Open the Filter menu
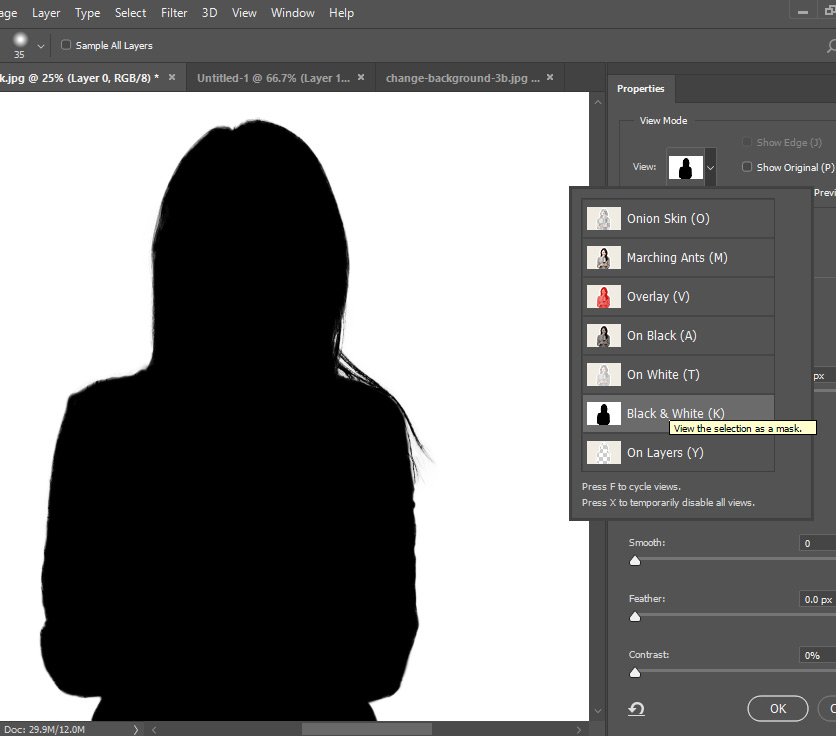The image size is (836, 736). 174,13
